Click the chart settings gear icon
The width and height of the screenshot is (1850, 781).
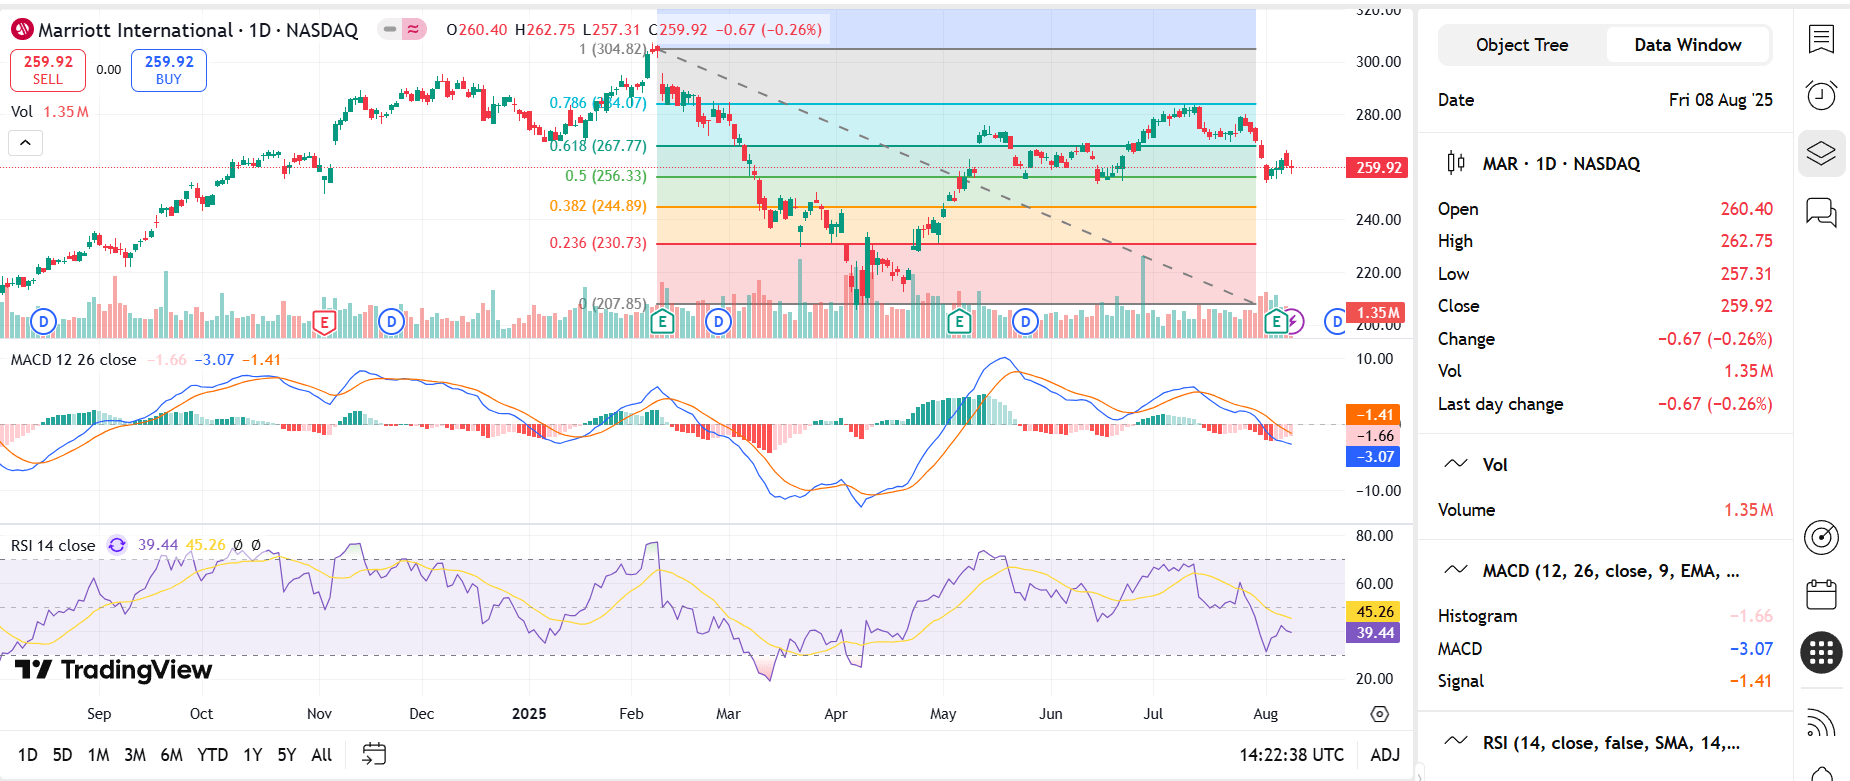point(1380,714)
